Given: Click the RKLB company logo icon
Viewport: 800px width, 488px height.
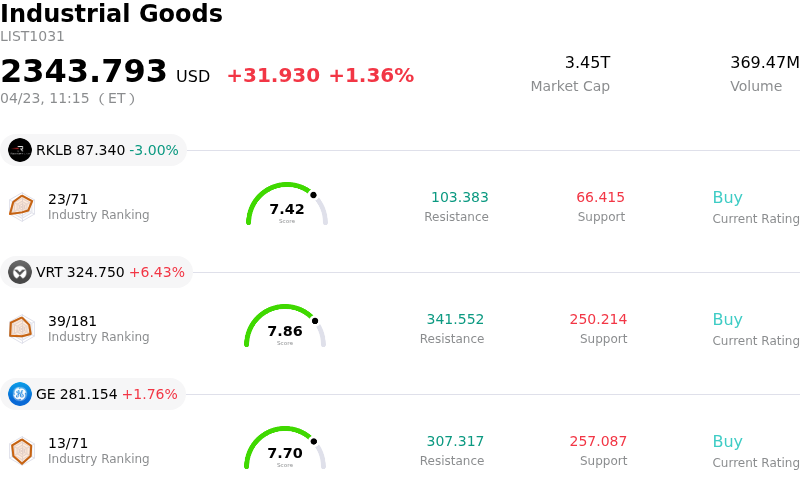Looking at the screenshot, I should [20, 150].
